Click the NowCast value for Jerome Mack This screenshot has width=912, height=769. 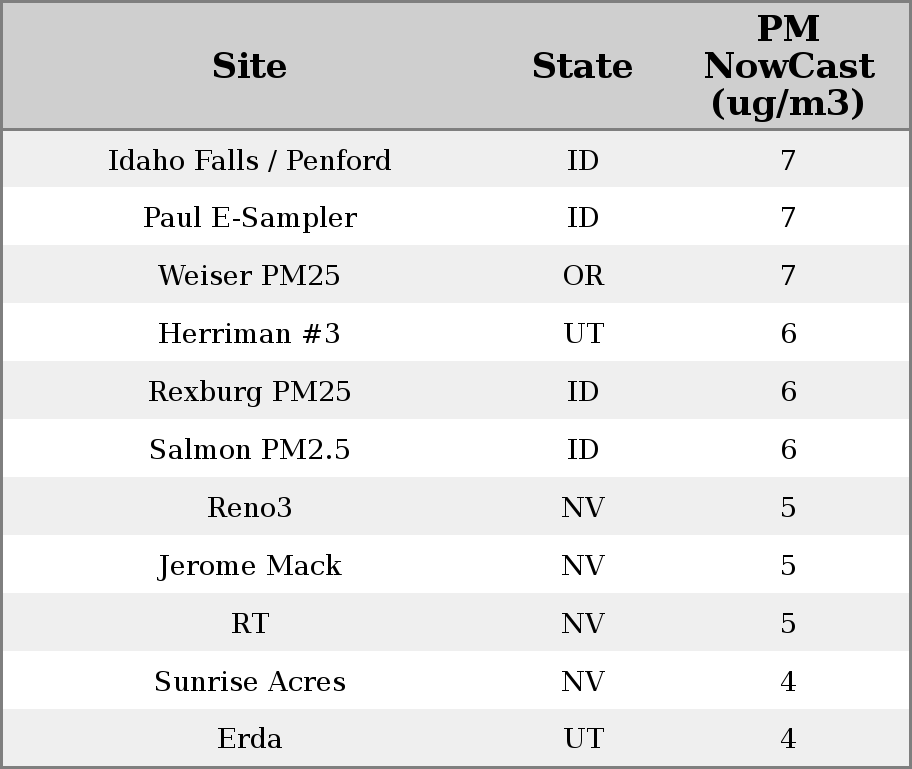point(788,566)
